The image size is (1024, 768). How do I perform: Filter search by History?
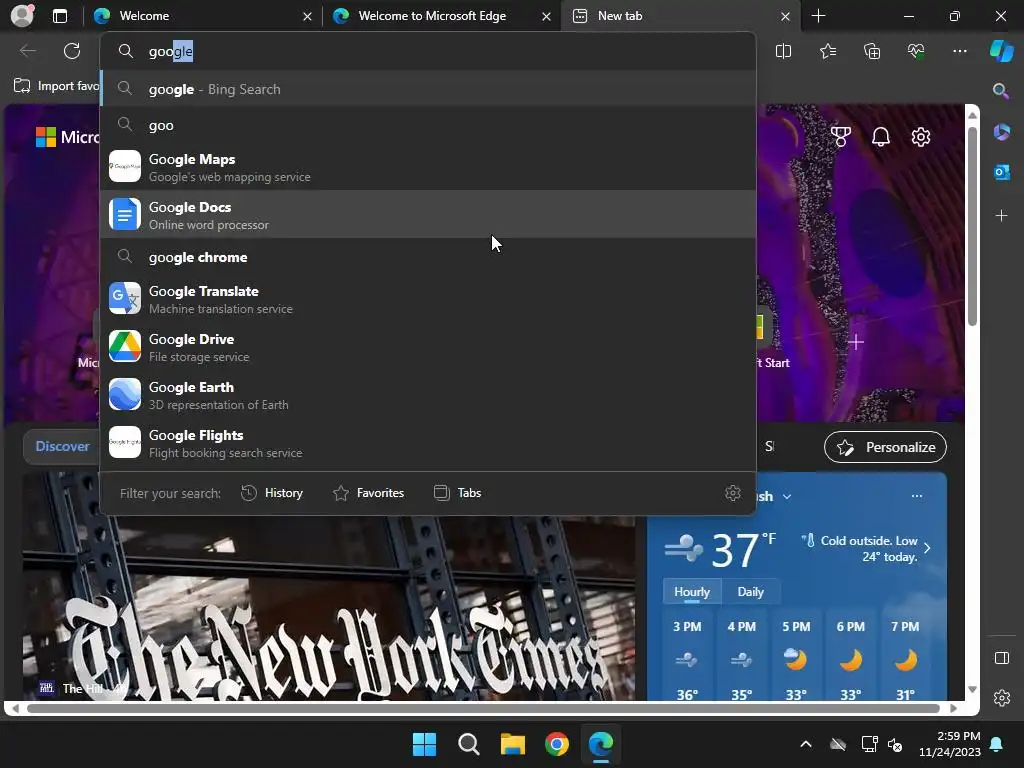click(272, 493)
